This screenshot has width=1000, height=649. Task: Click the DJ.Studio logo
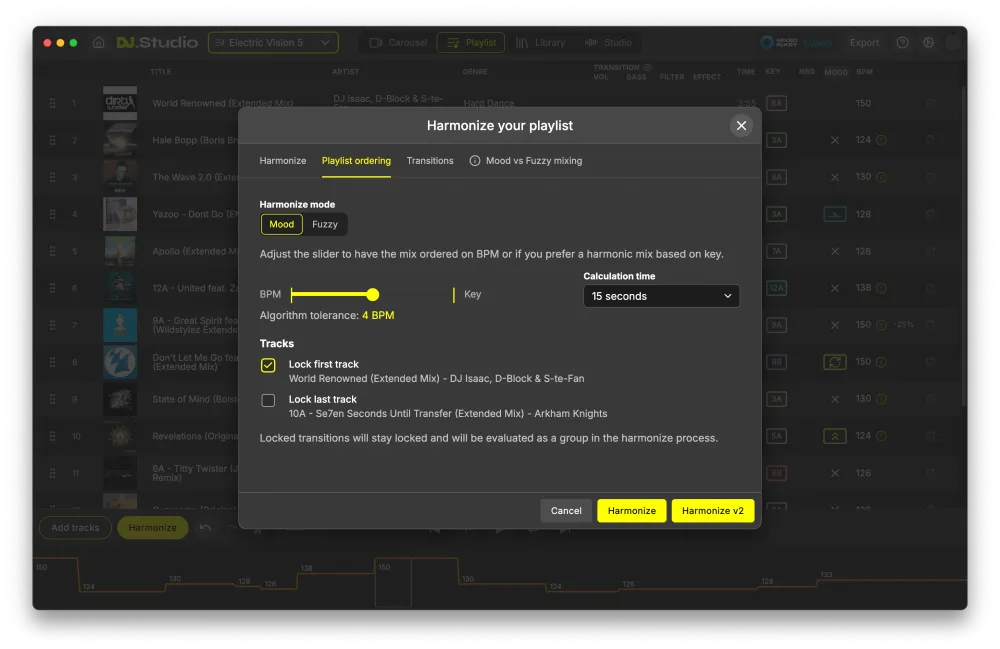pos(157,43)
